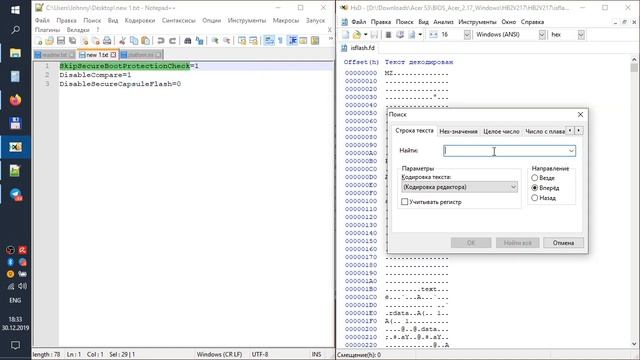Image resolution: width=640 pixels, height=360 pixels.
Task: Click 'Отмена' button in search dialog
Action: click(x=563, y=243)
